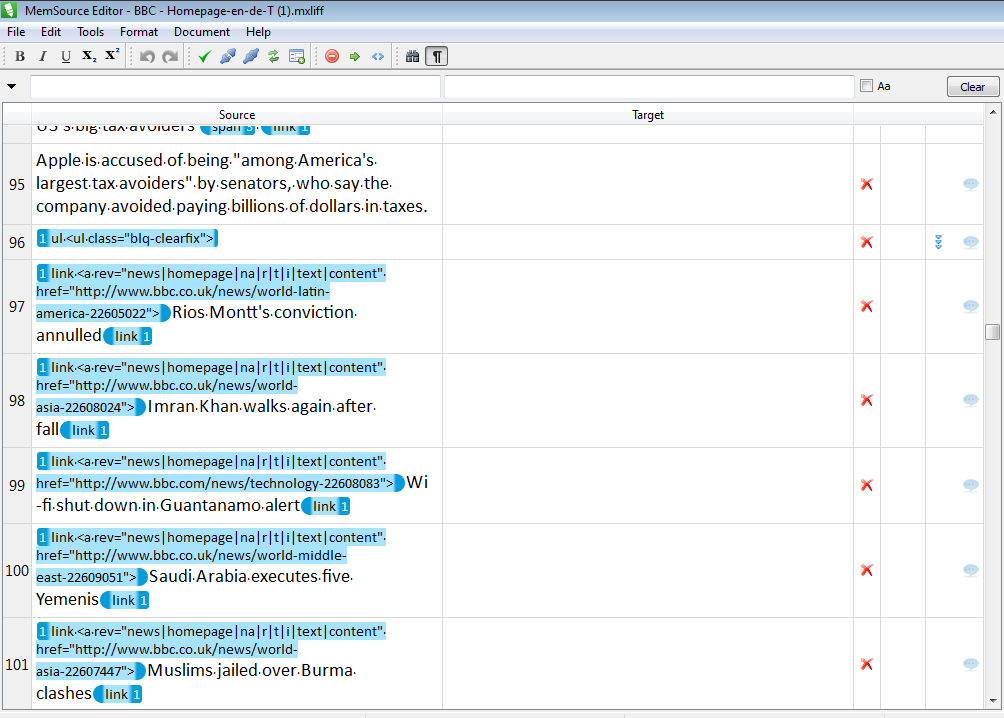This screenshot has height=718, width=1004.
Task: Click the vertical scrollbar thumb
Action: 992,332
